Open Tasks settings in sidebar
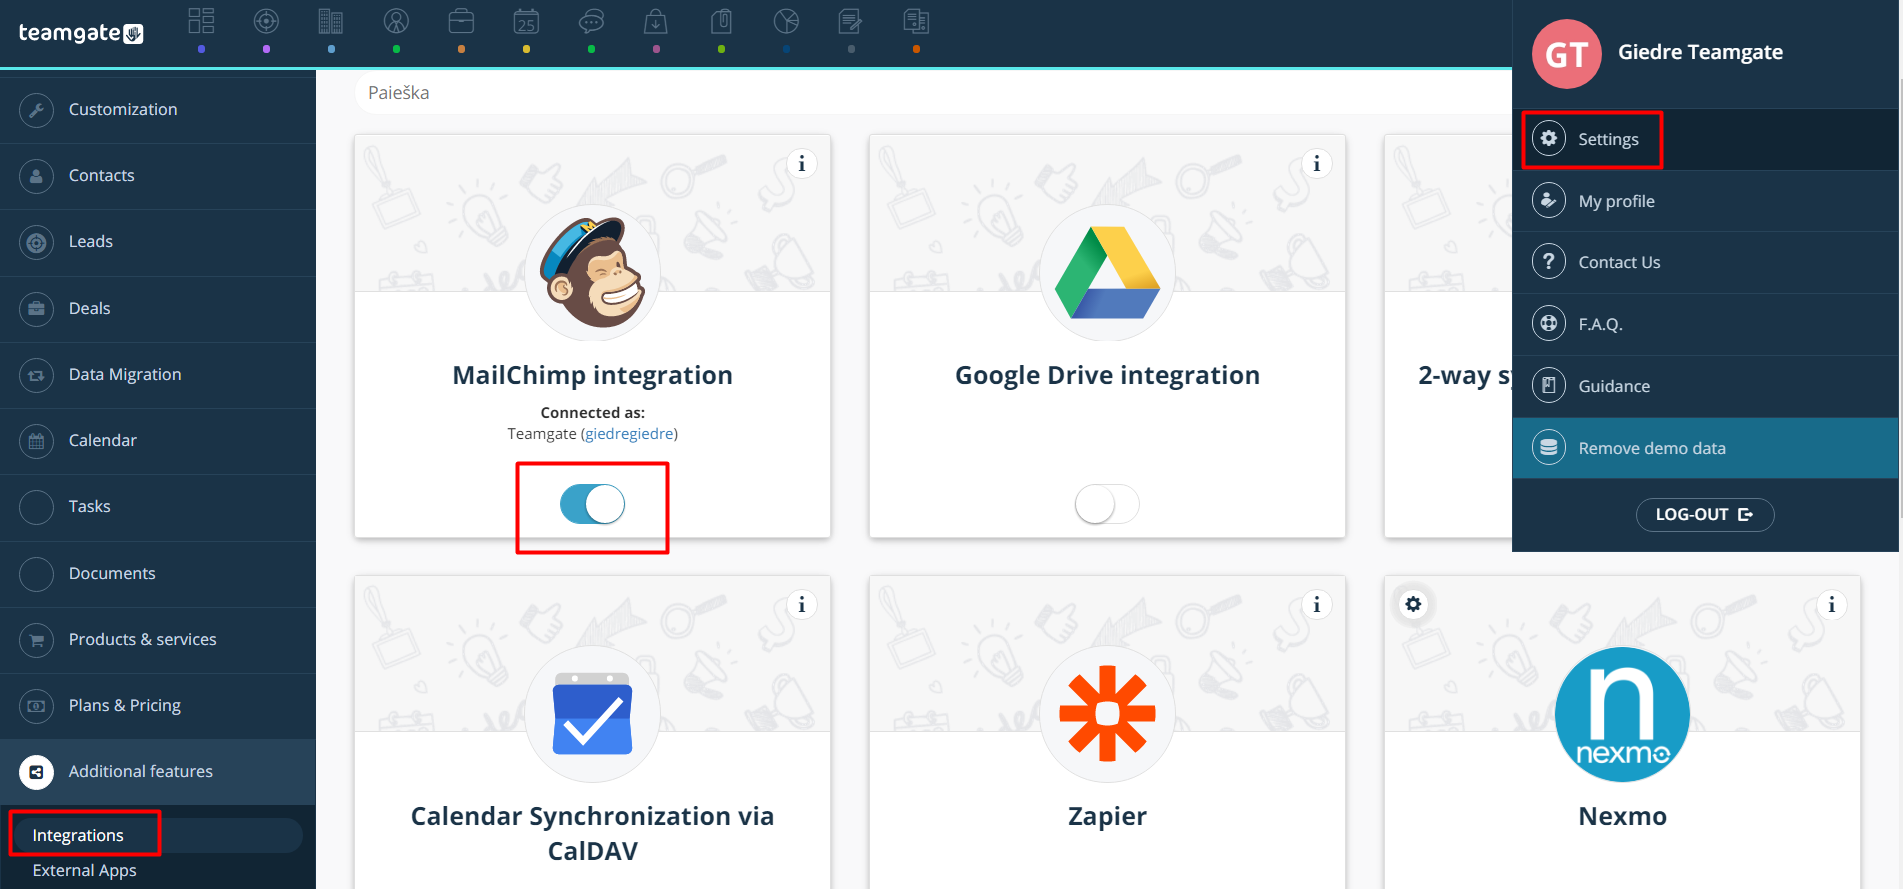This screenshot has height=889, width=1903. tap(158, 507)
